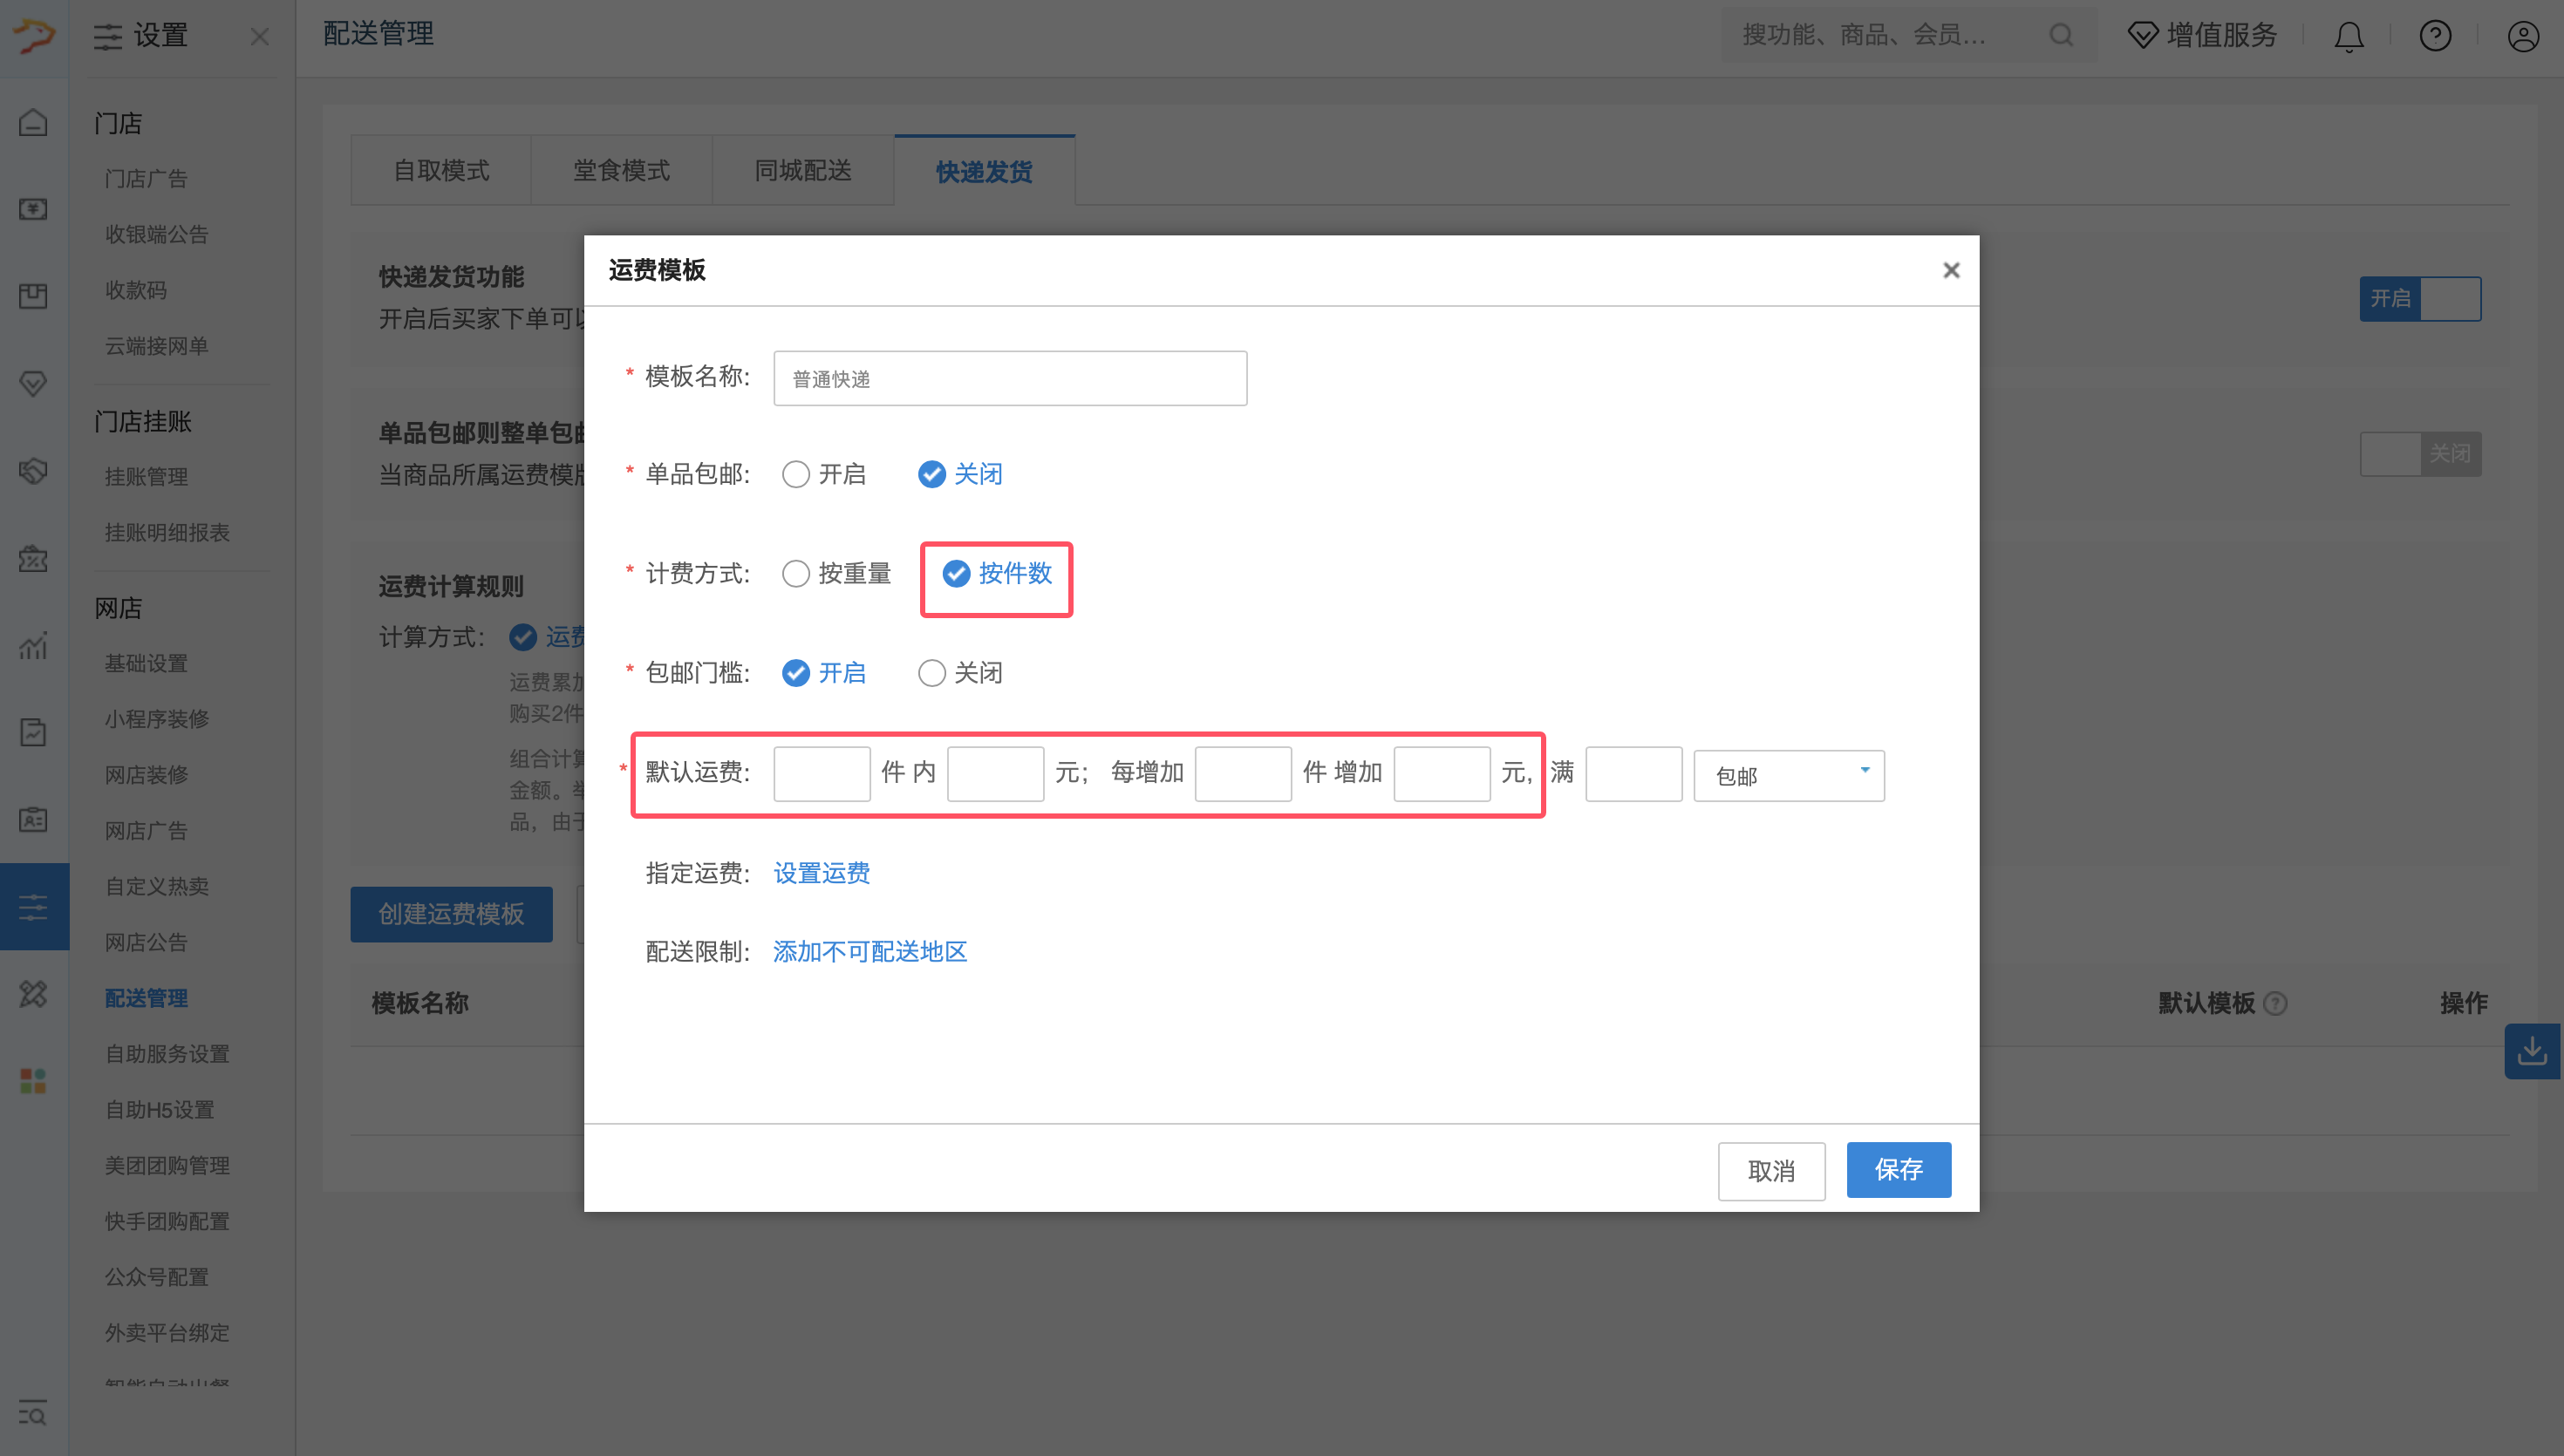Click the blue download icon at right edge
This screenshot has height=1456, width=2564.
[x=2532, y=1051]
